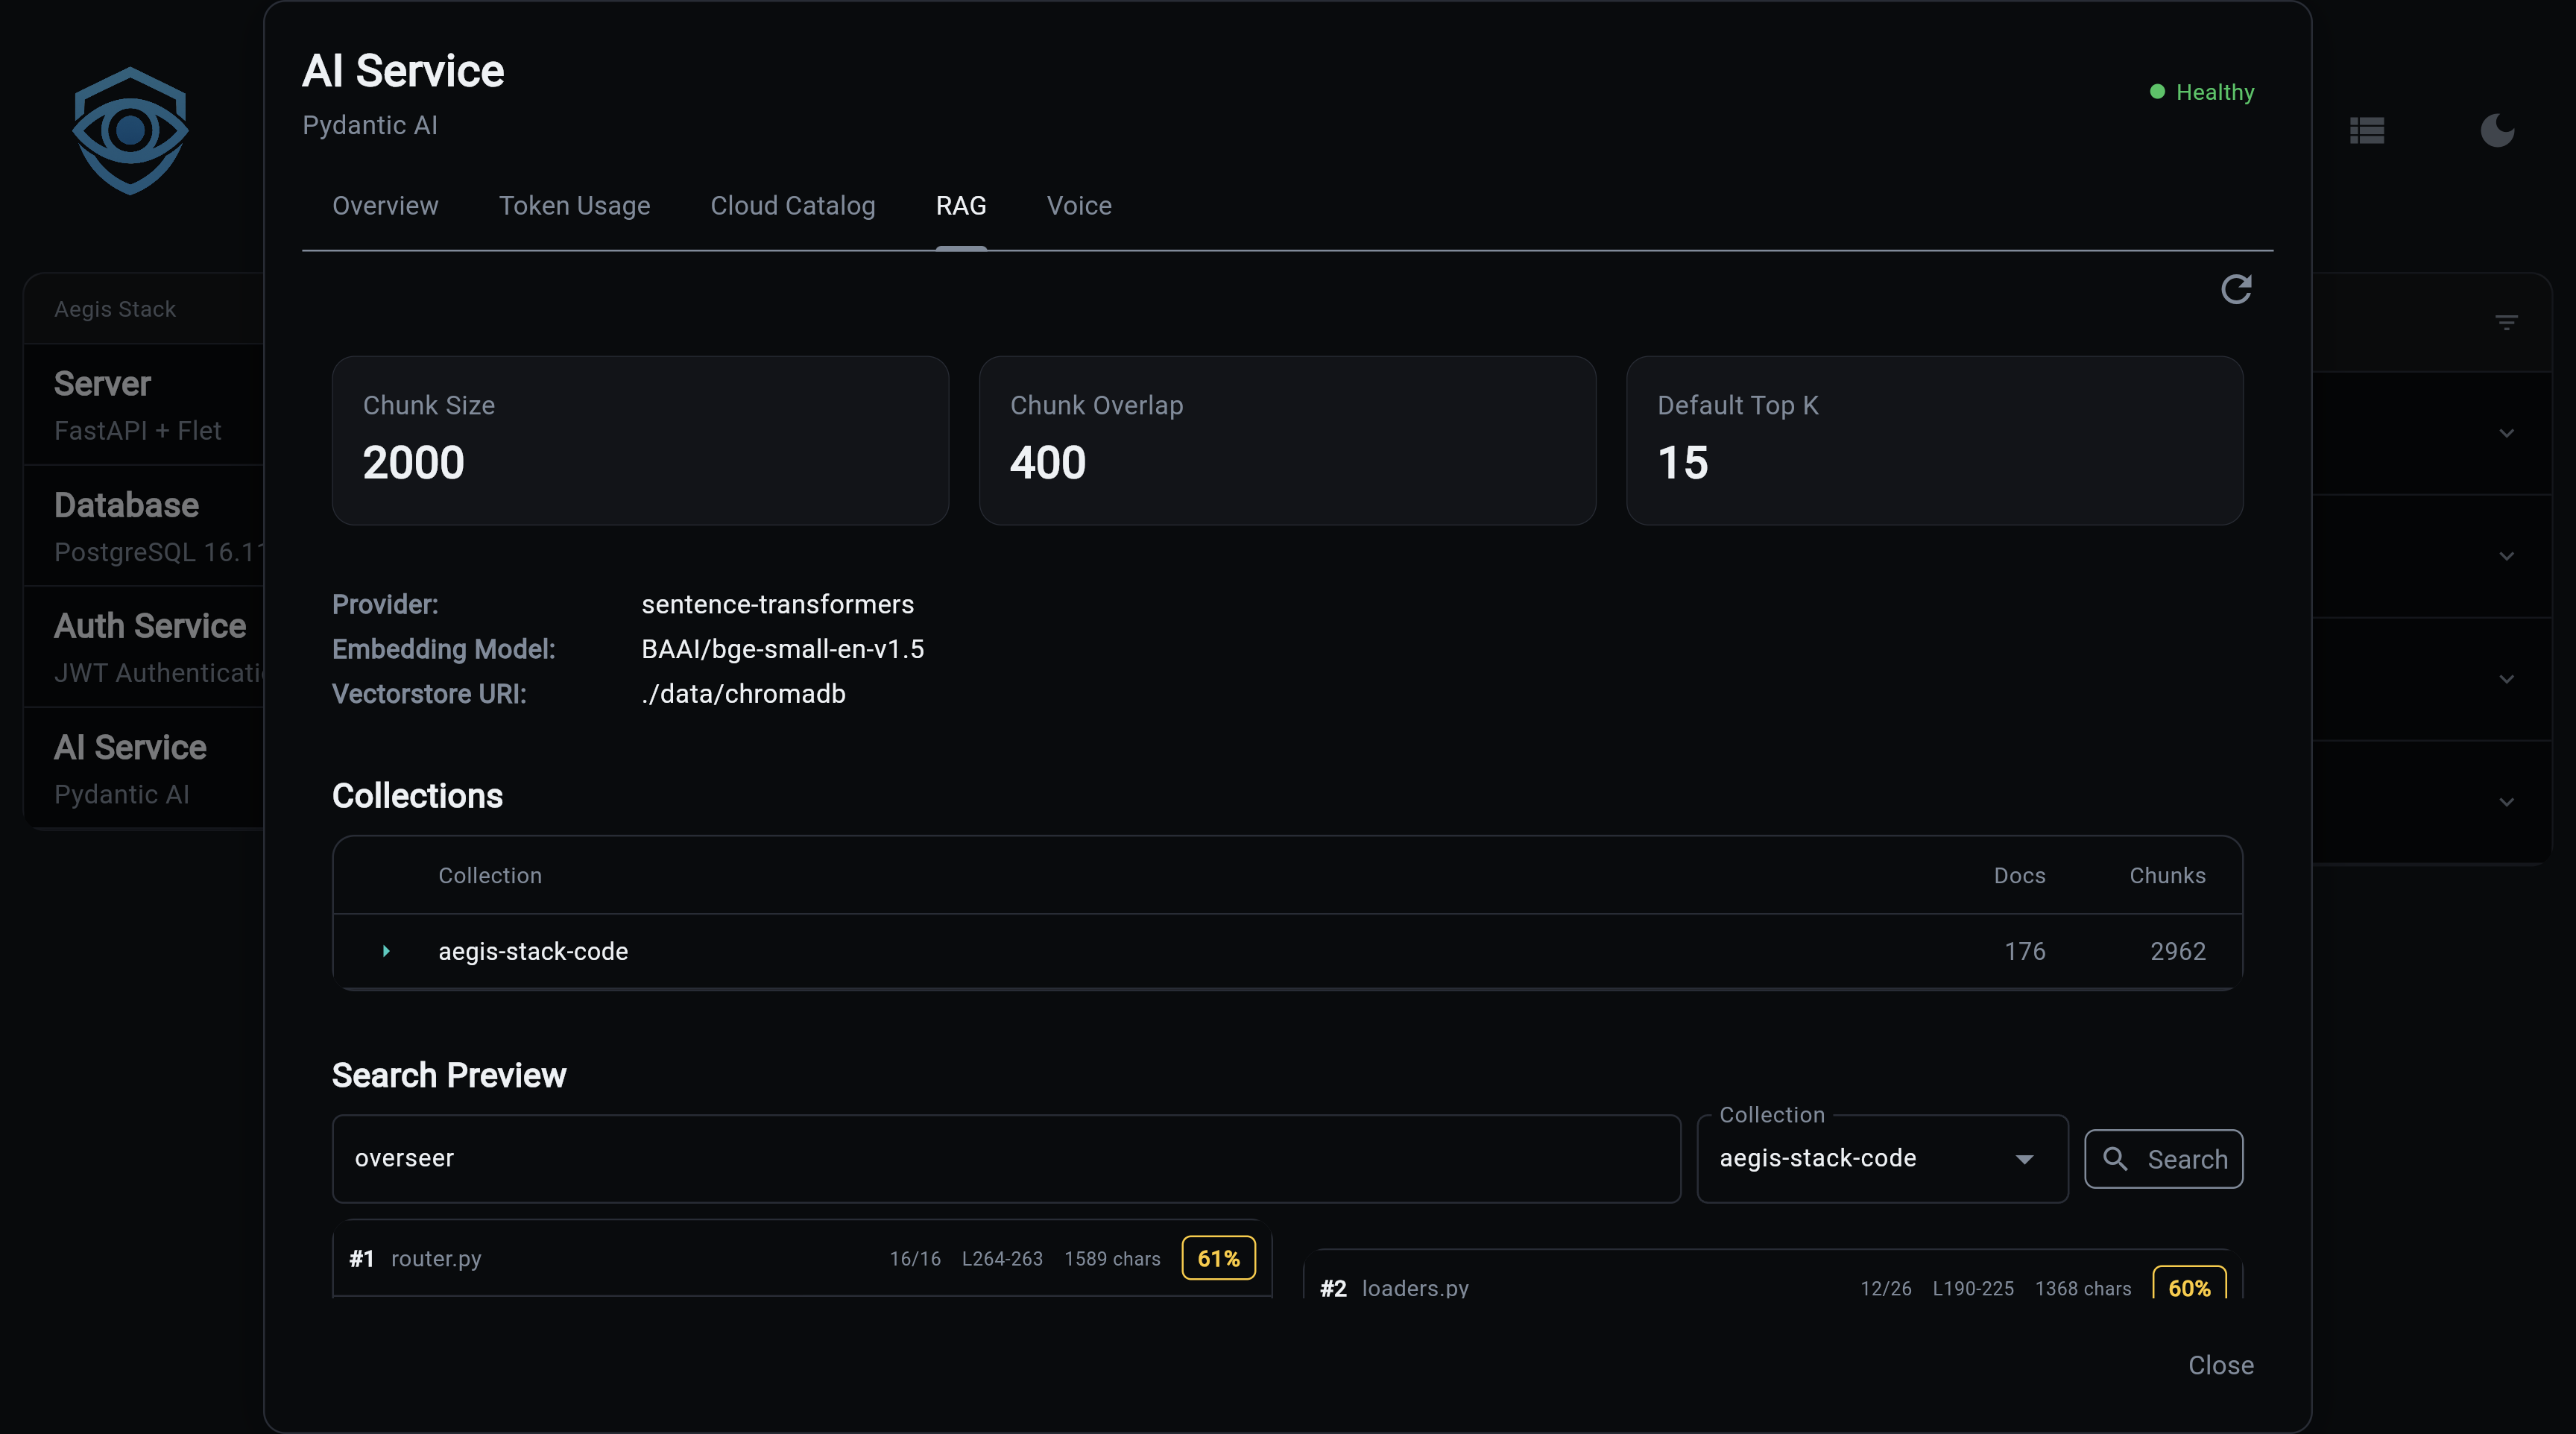The width and height of the screenshot is (2576, 1434).
Task: Expand the first chevron on the right panel
Action: pos(2505,434)
